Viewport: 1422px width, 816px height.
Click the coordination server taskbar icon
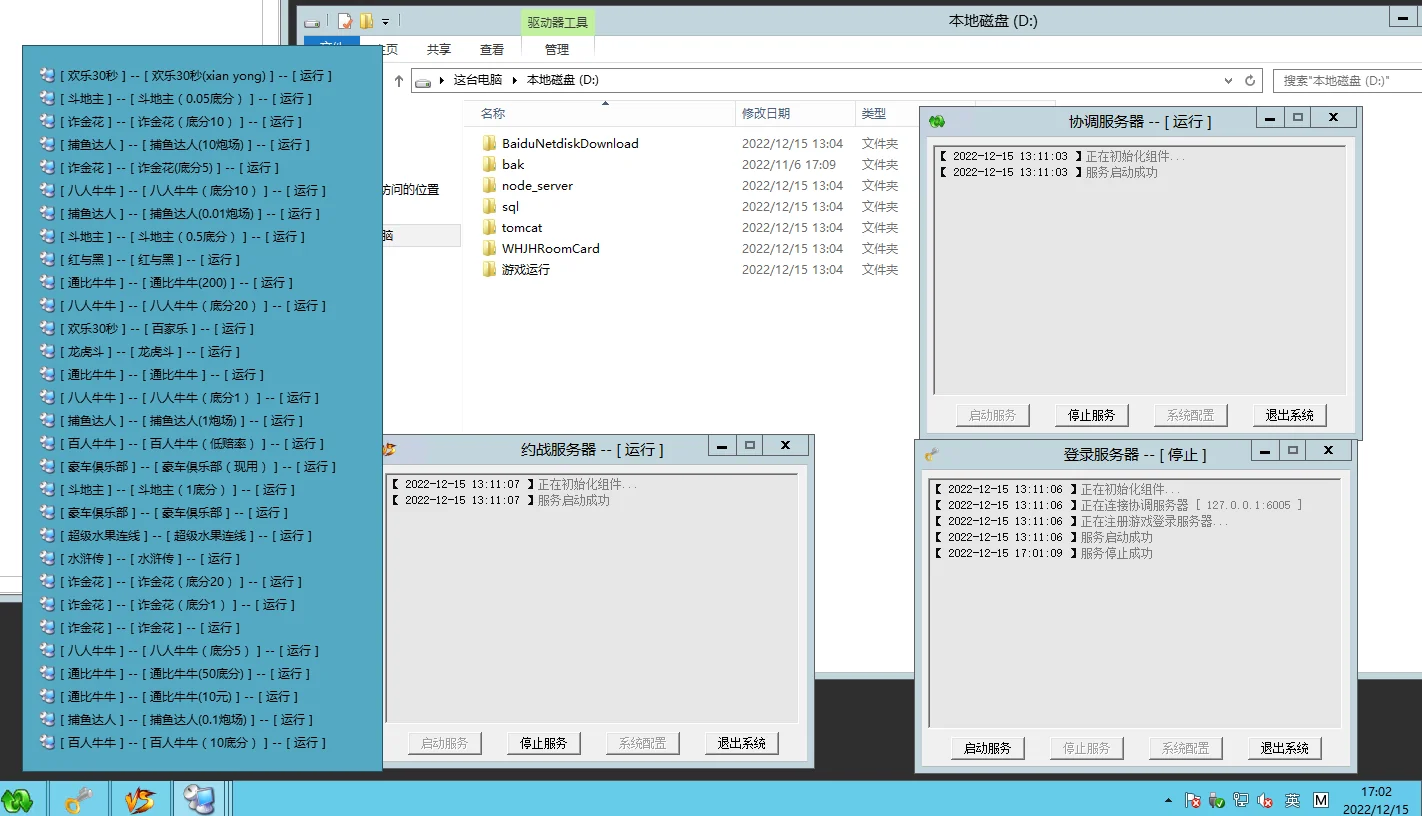pos(18,799)
